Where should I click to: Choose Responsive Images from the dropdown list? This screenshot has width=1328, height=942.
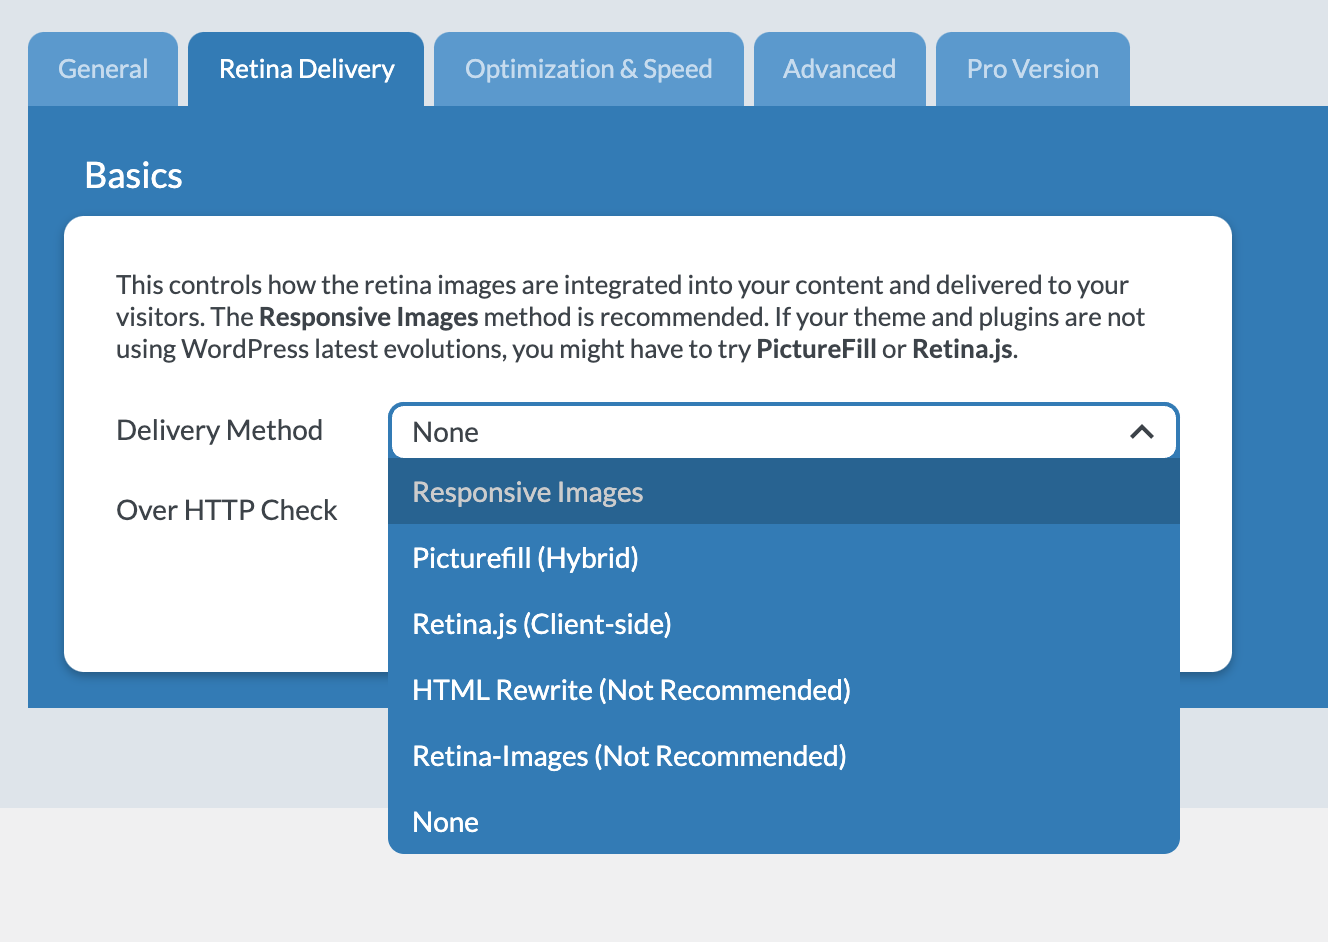pos(528,492)
